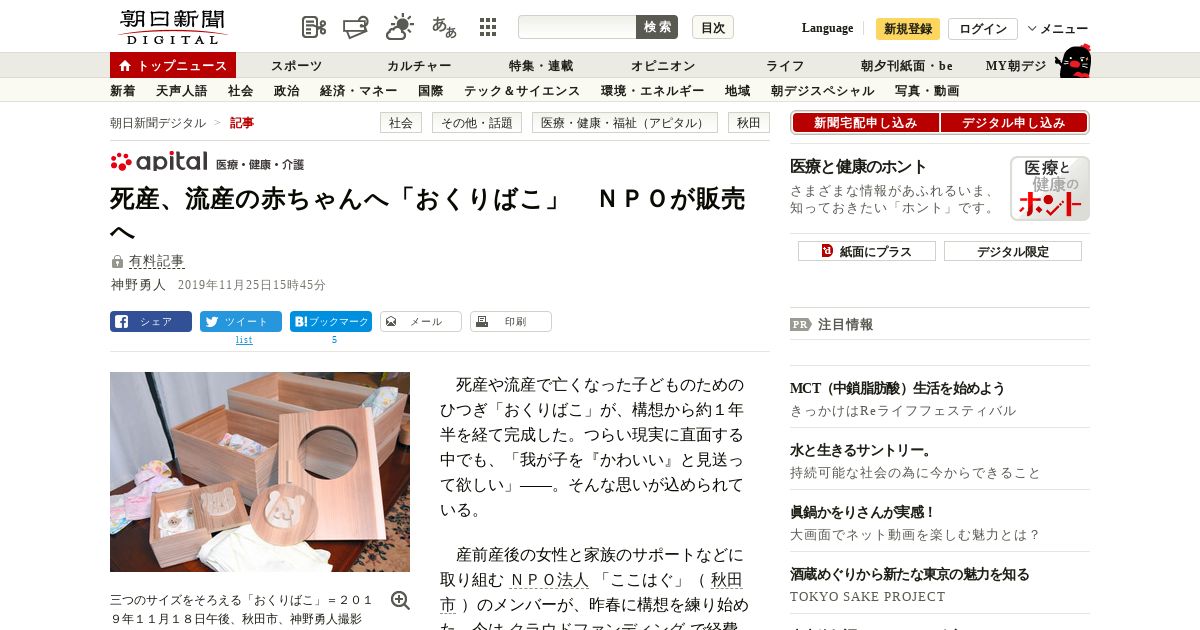Open the ライフ tab
The image size is (1200, 630).
[x=785, y=65]
